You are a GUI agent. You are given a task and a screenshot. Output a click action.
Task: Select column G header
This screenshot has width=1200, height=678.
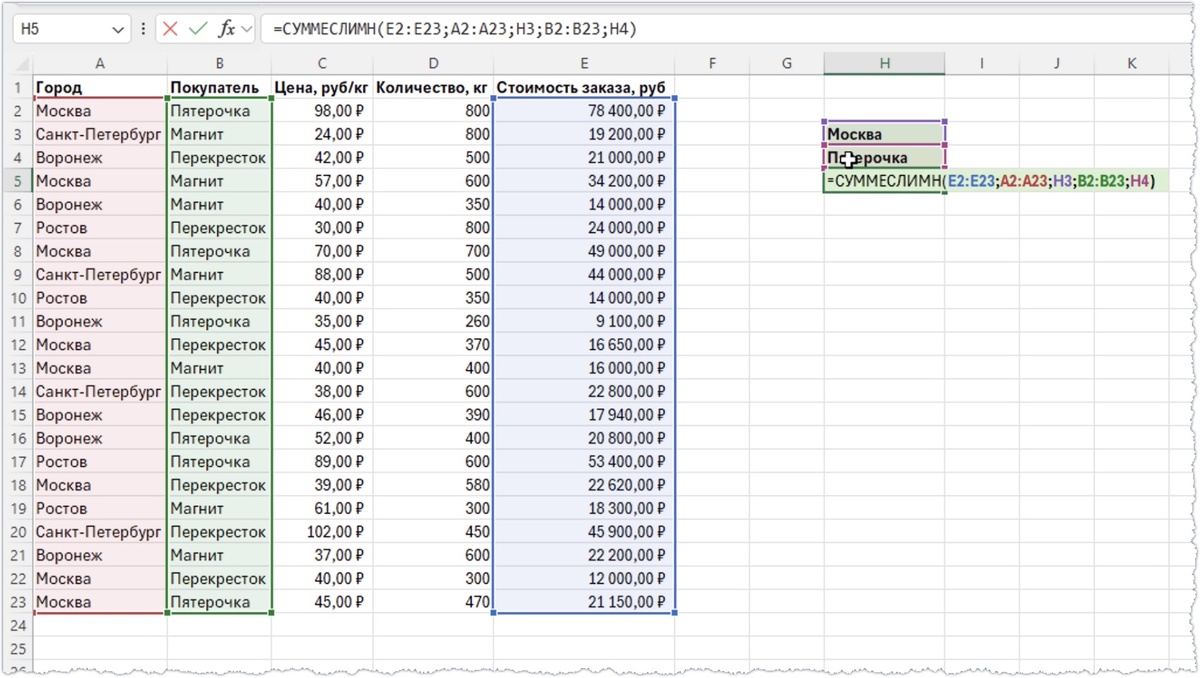pyautogui.click(x=787, y=64)
